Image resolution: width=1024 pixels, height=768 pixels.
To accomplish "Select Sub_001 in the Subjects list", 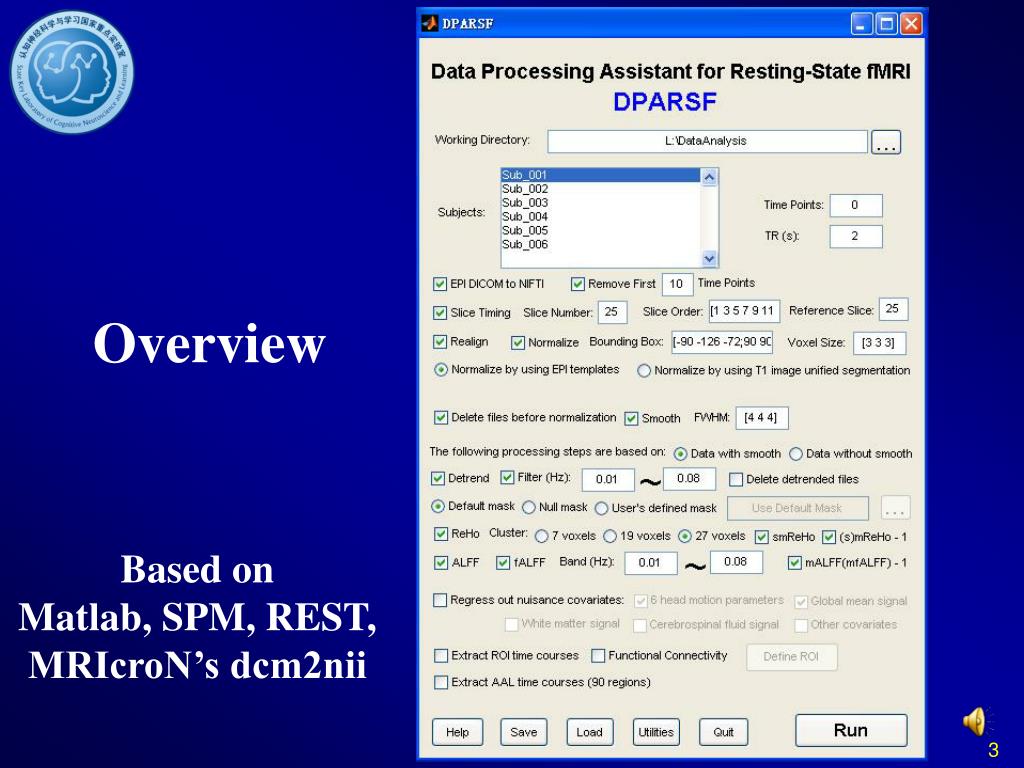I will (x=600, y=175).
